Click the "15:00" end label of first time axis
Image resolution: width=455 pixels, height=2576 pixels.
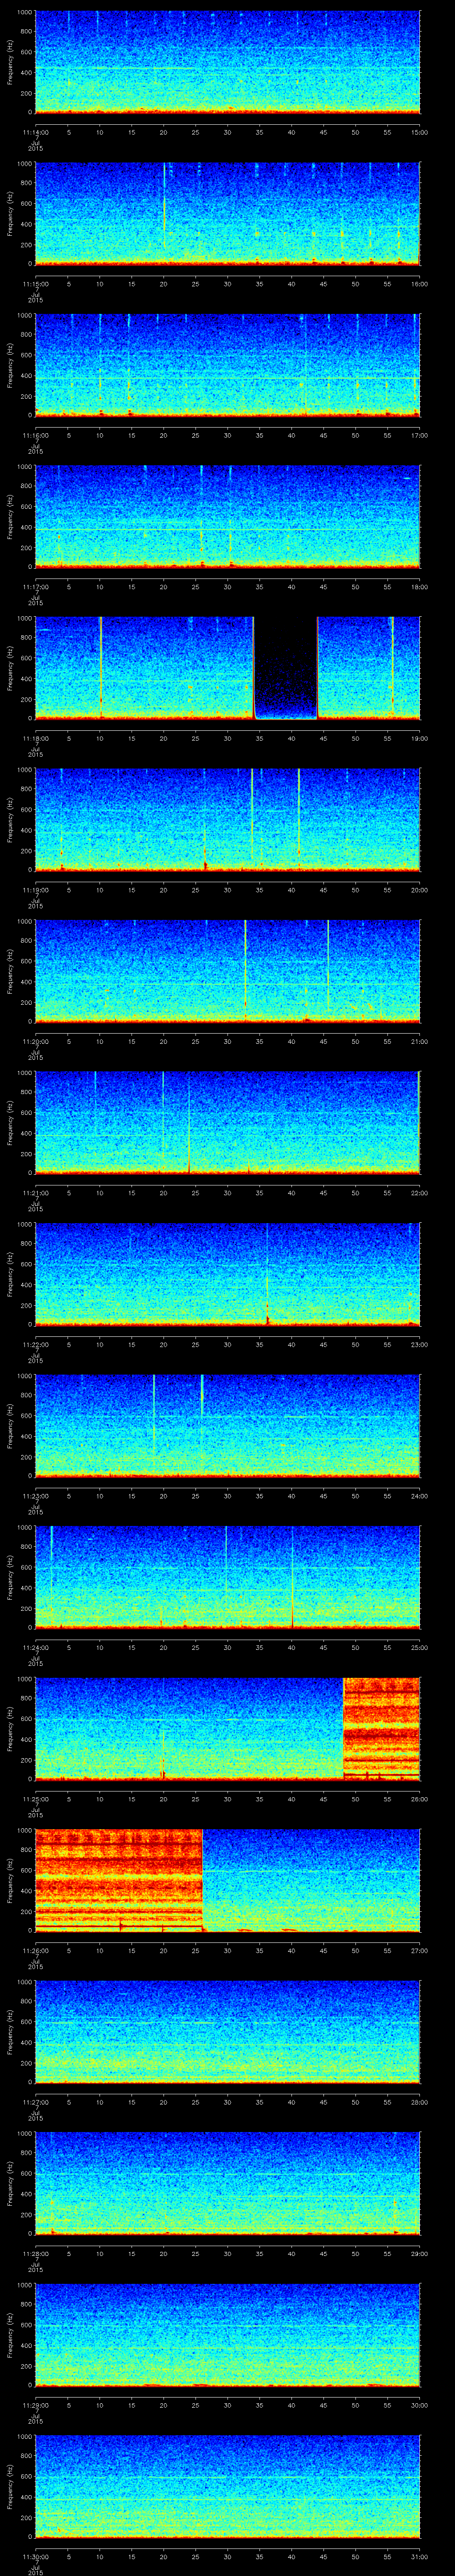(x=420, y=132)
